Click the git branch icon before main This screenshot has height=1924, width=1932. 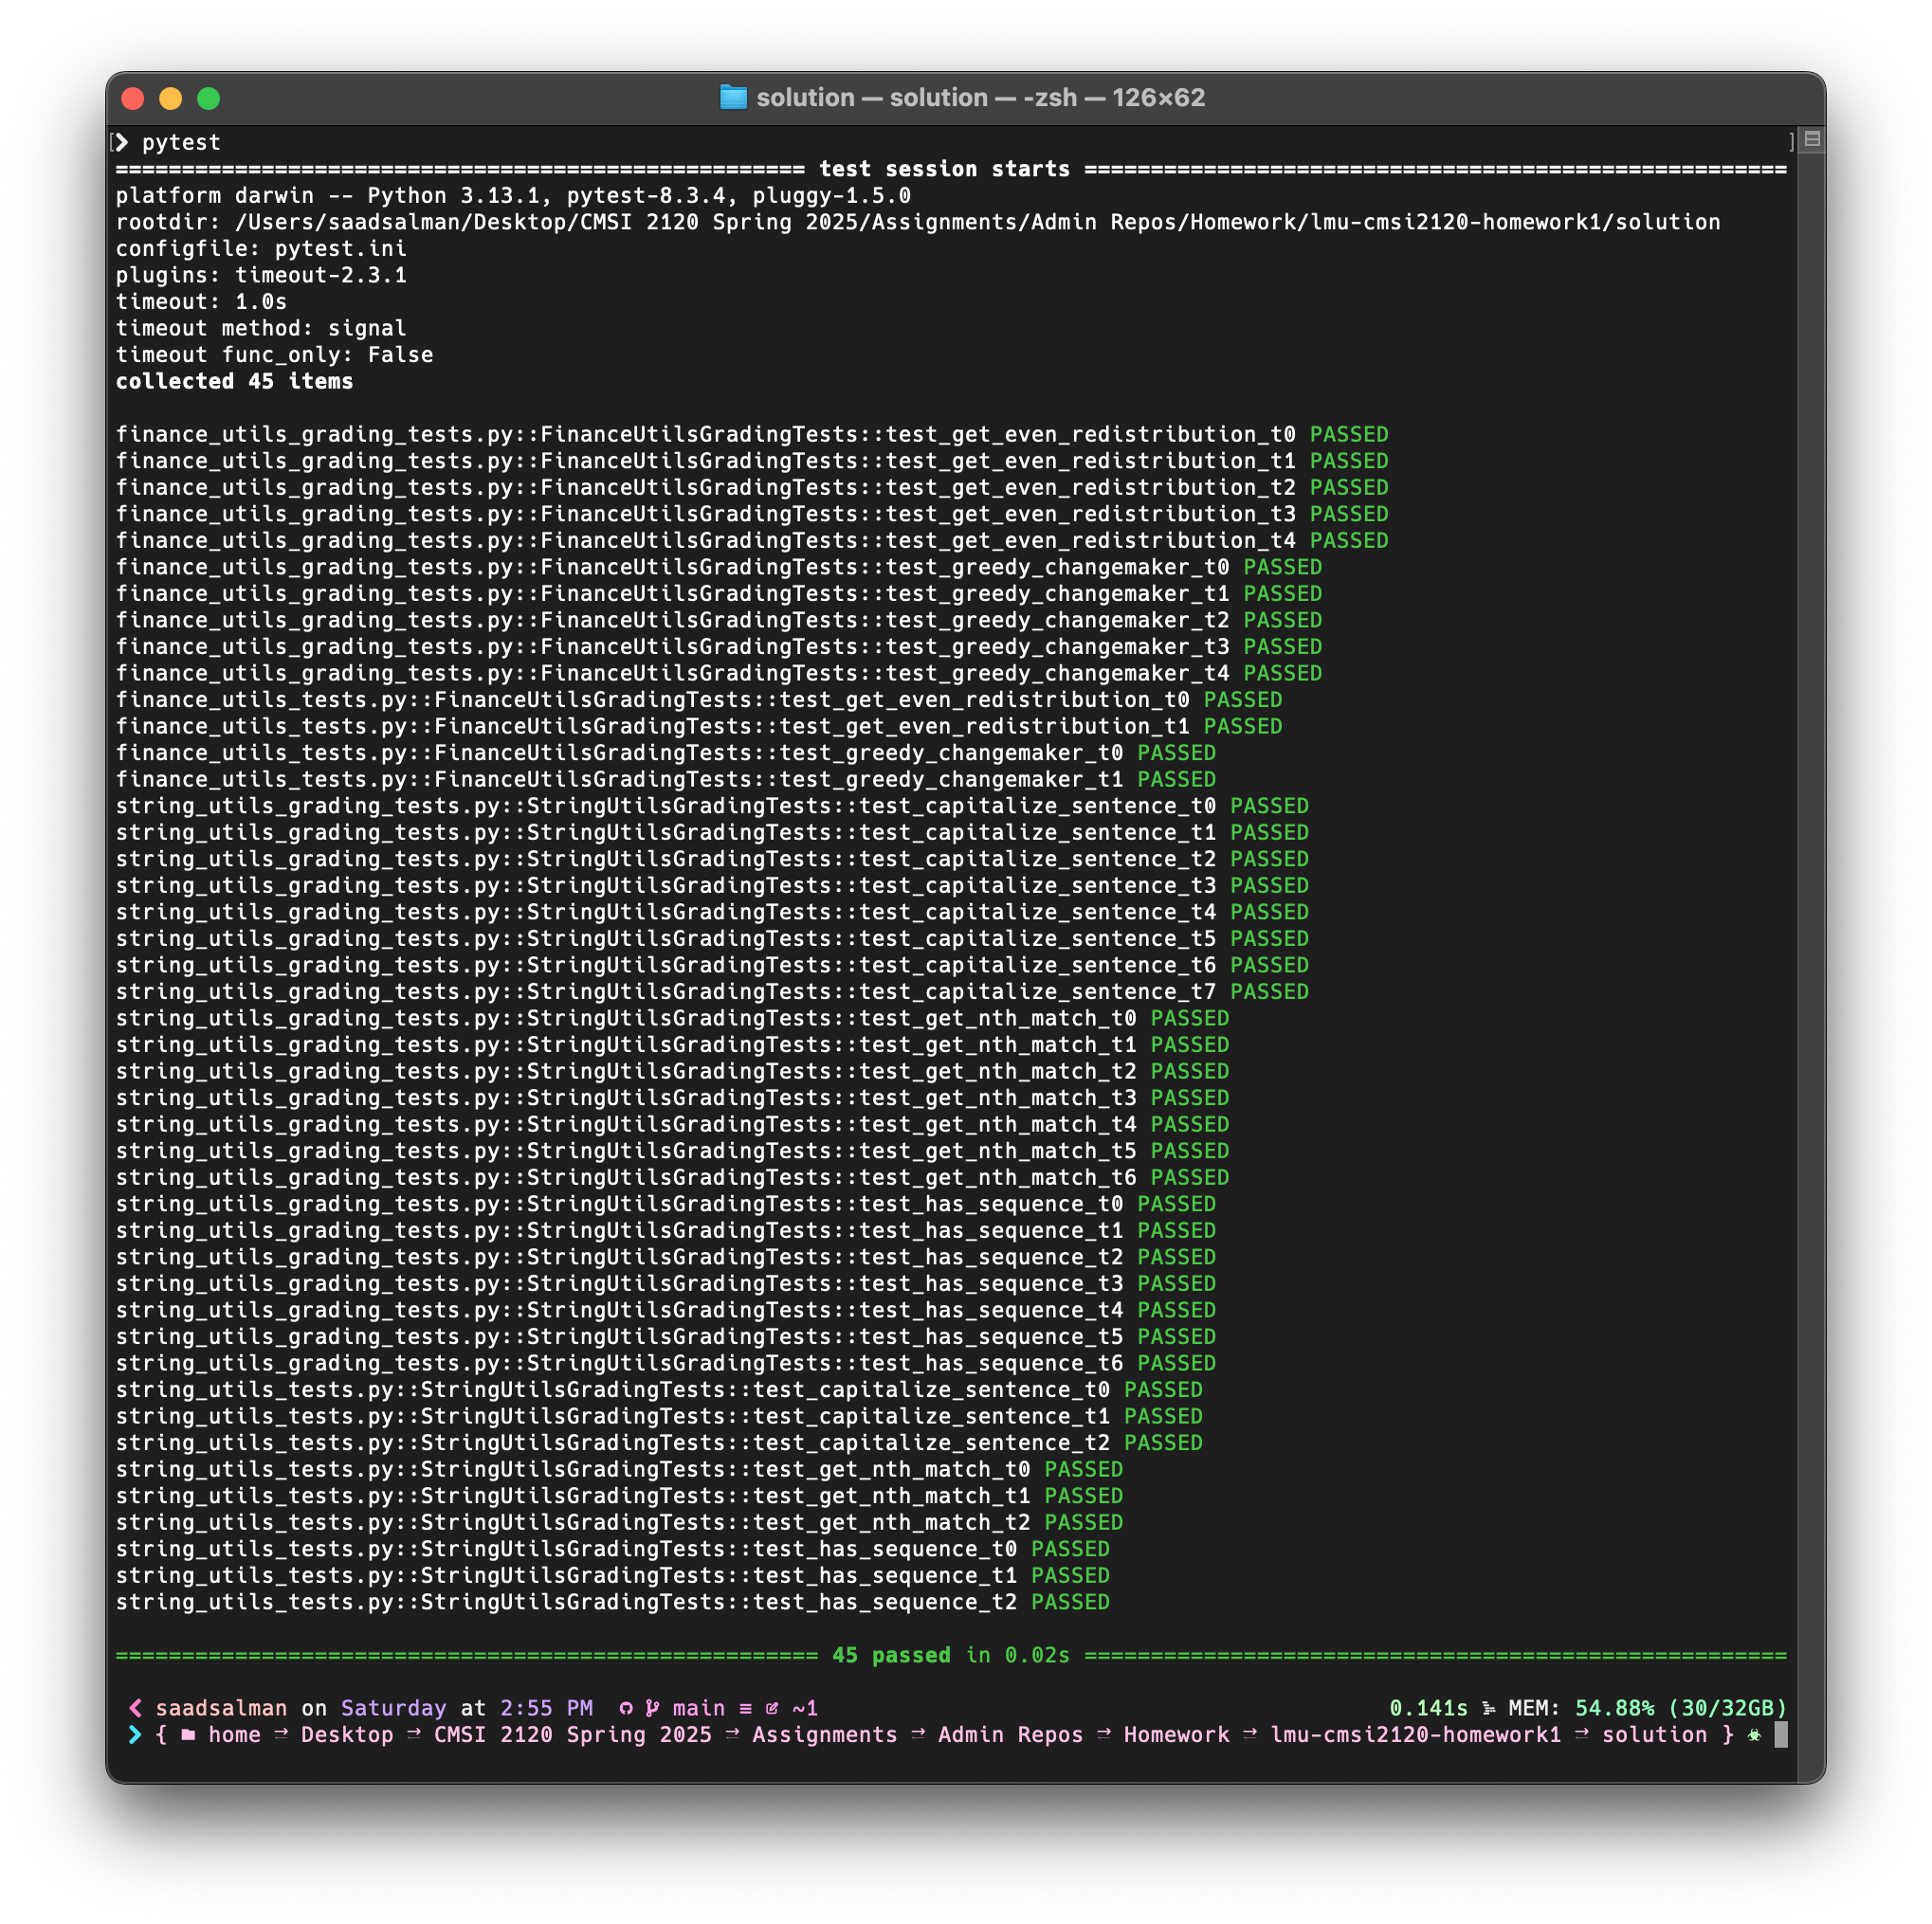click(x=652, y=1708)
